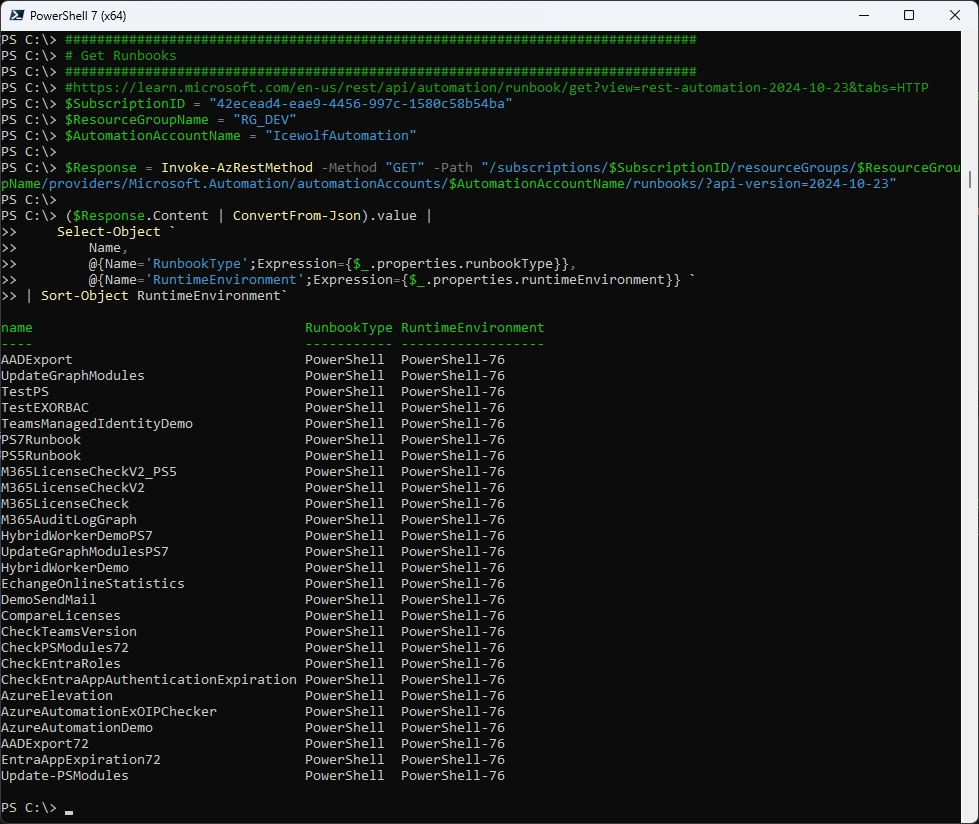The image size is (979, 824).
Task: Click the M365AuditLogGraph runbook name
Action: [x=69, y=519]
